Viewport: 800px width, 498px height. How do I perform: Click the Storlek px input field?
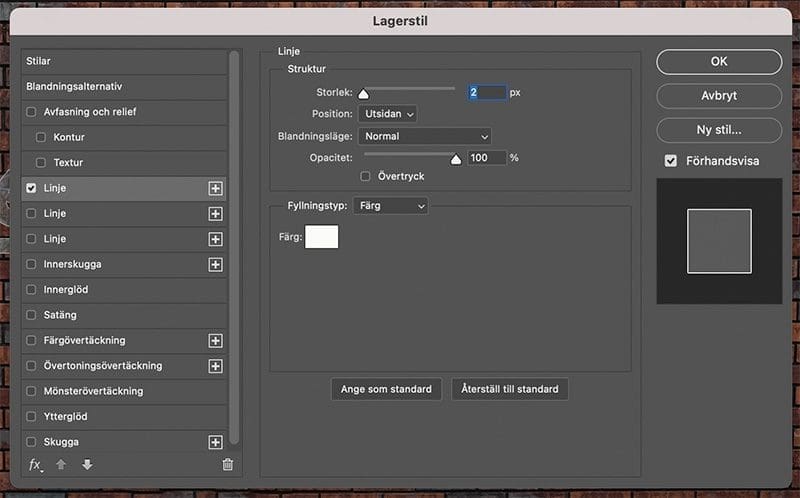[487, 92]
